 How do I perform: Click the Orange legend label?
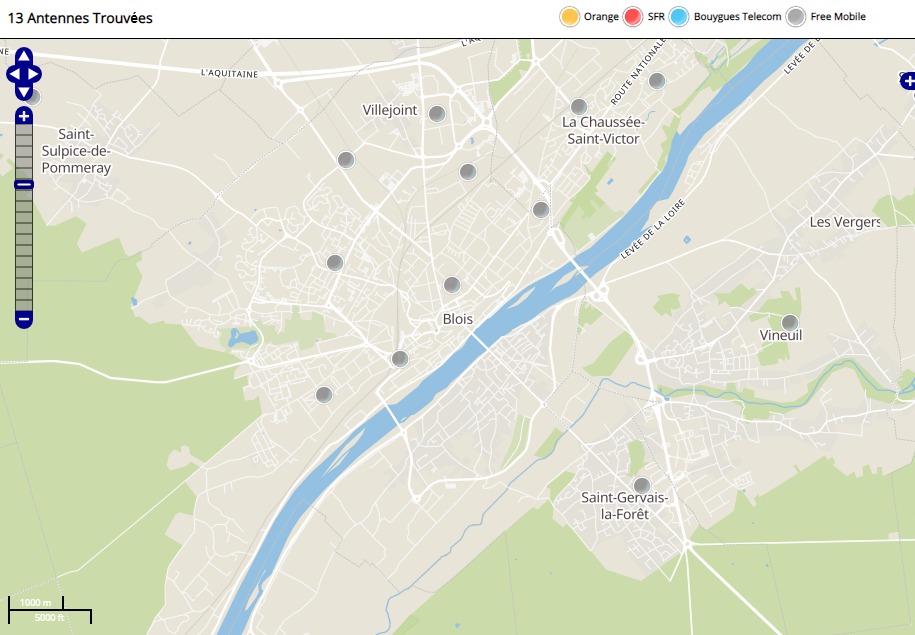pyautogui.click(x=601, y=17)
